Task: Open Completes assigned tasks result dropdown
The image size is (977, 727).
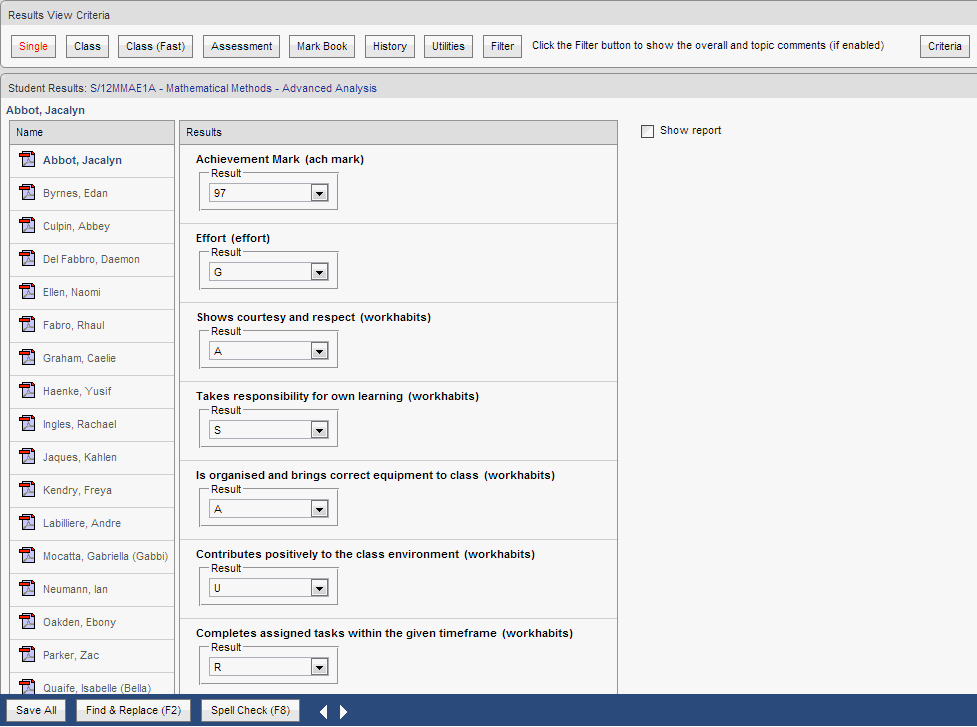Action: coord(320,667)
